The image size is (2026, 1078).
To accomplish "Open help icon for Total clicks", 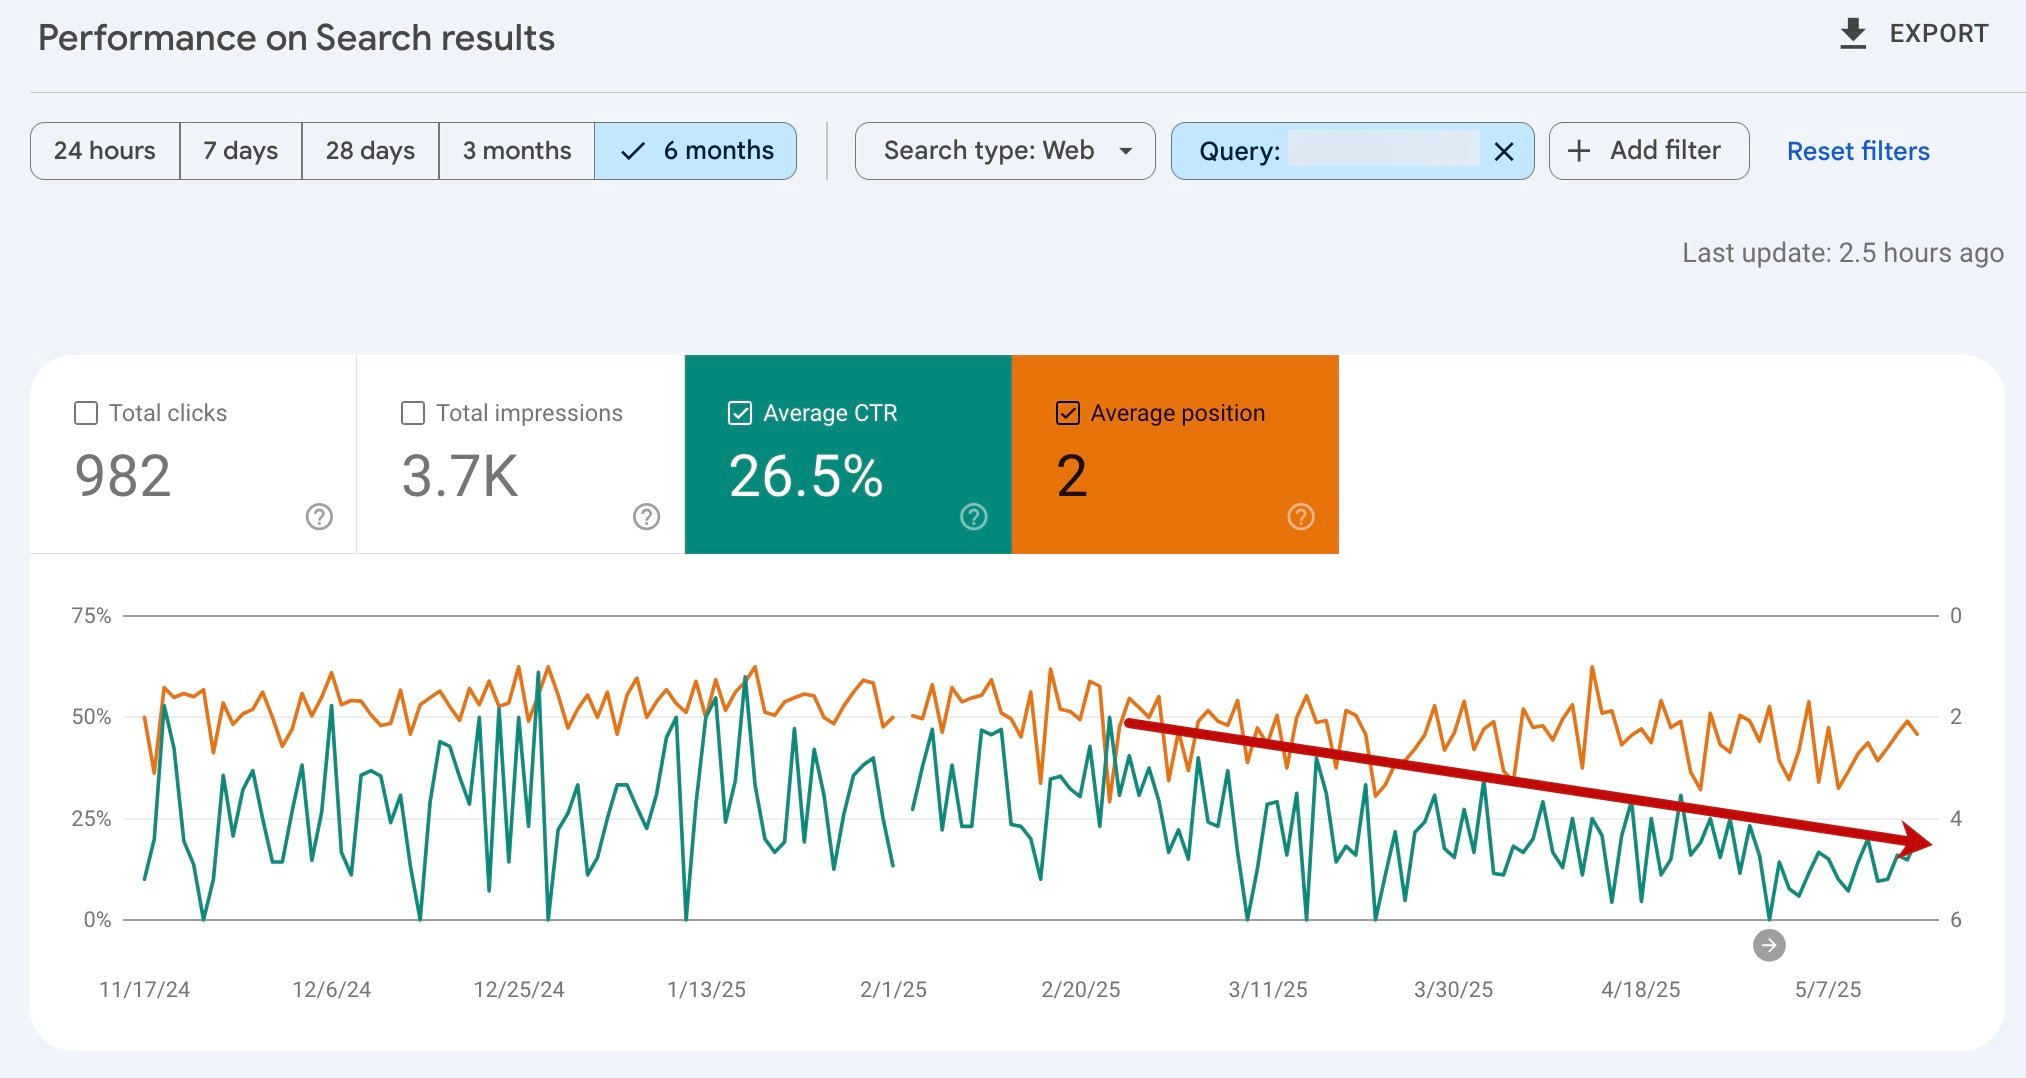I will [319, 517].
